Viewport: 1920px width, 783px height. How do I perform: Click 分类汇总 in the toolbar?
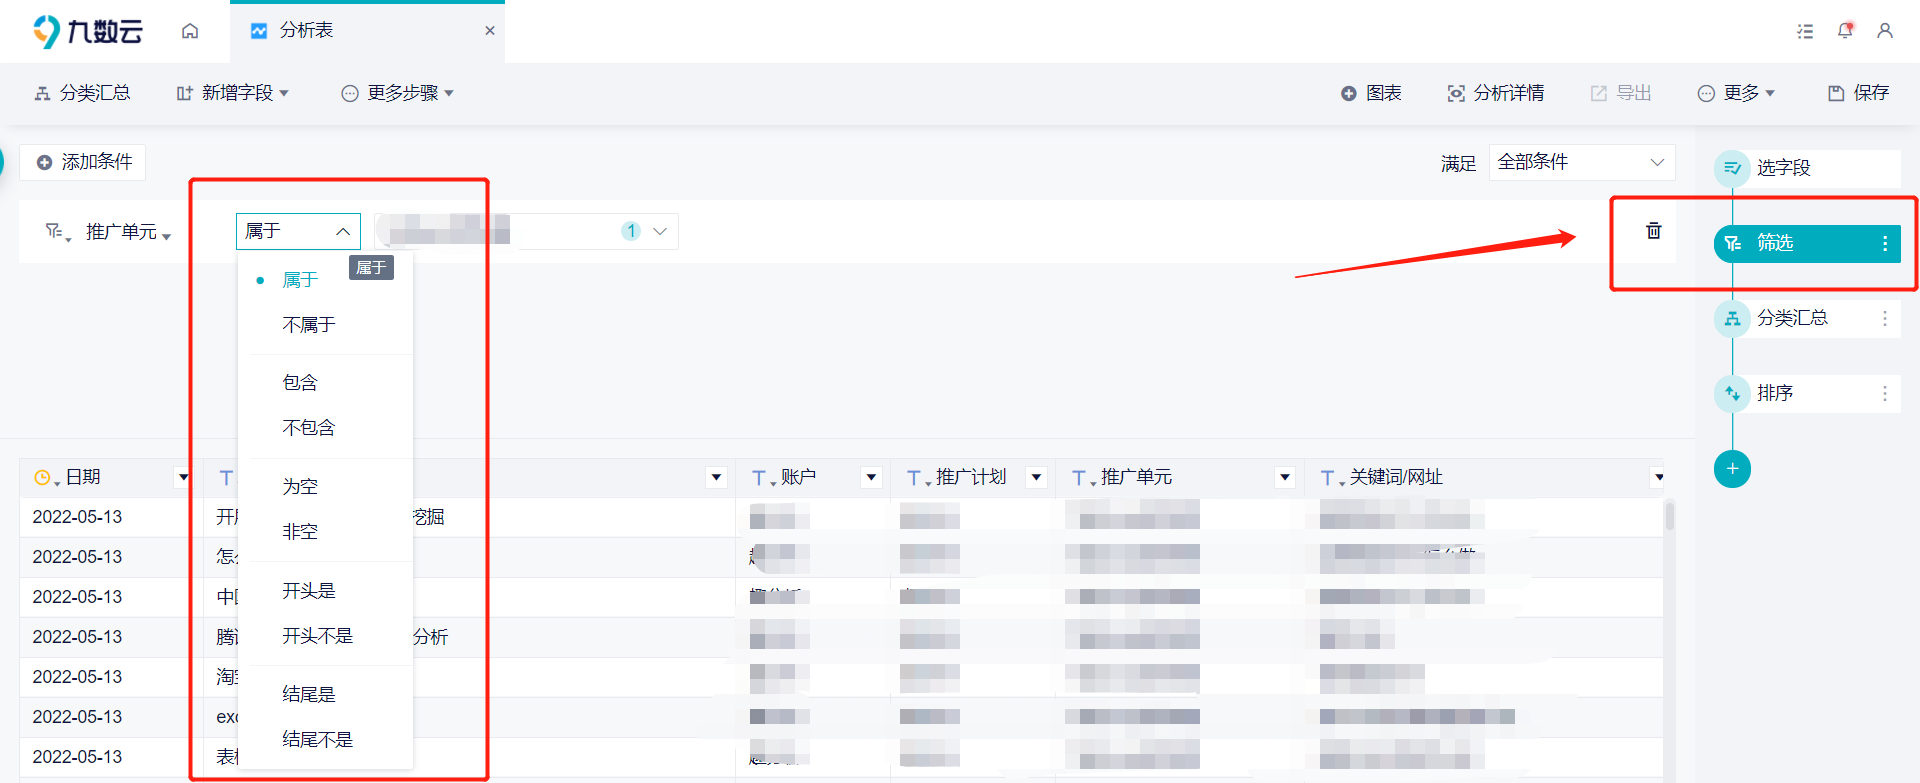[x=82, y=93]
